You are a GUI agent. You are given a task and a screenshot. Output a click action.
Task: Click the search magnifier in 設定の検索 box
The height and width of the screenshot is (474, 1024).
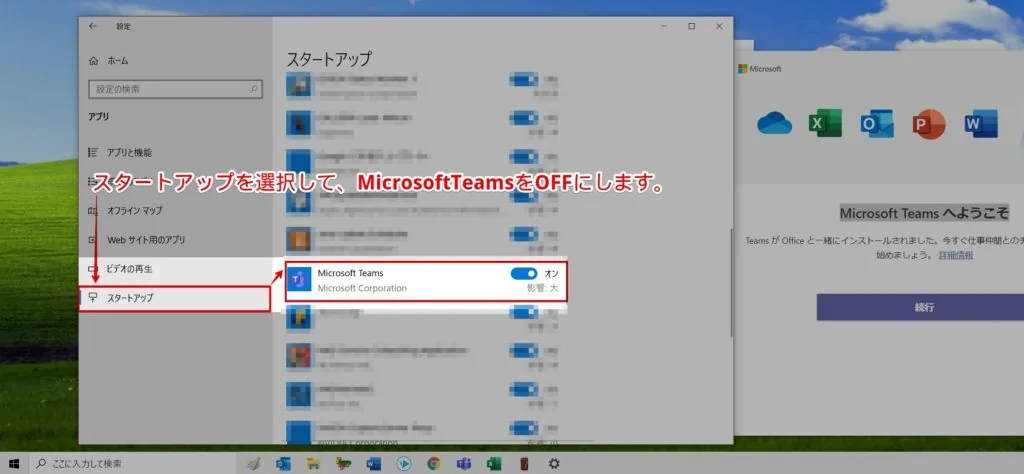253,89
